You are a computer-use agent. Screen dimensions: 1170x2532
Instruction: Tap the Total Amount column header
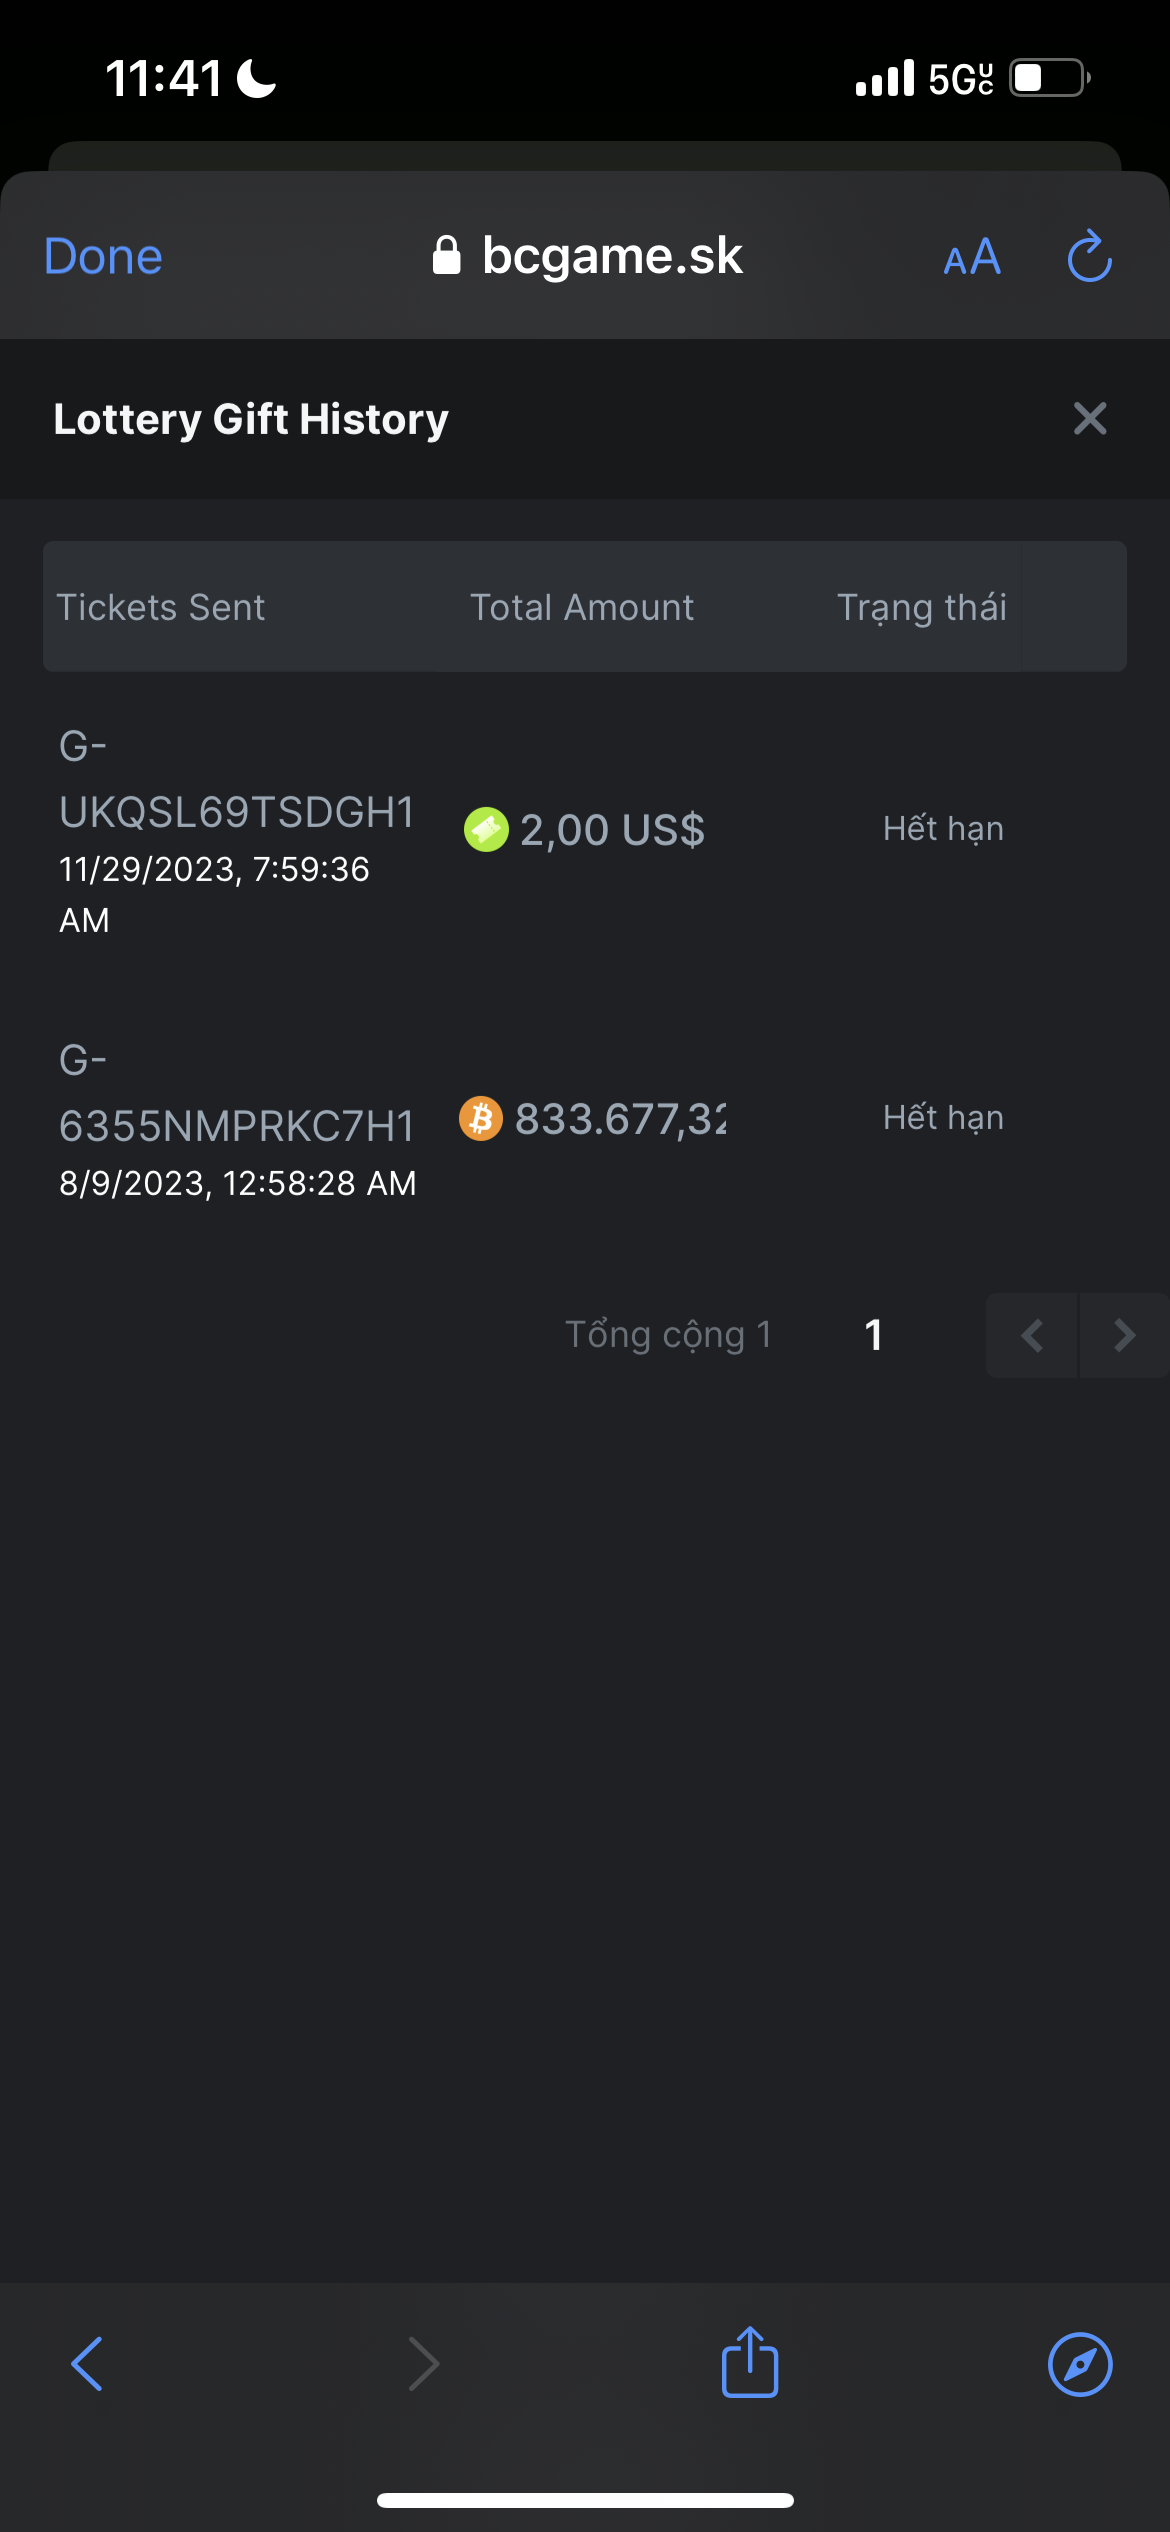[x=582, y=607]
